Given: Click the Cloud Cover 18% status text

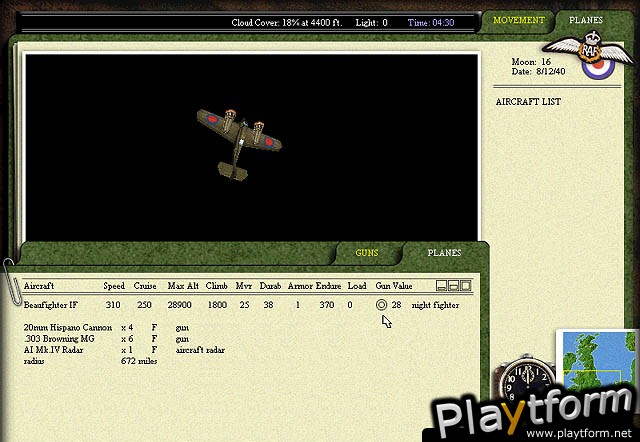Looking at the screenshot, I should [x=286, y=22].
